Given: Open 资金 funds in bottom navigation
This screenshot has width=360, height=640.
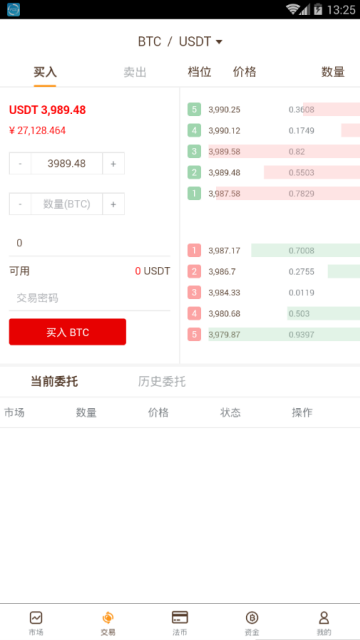Looking at the screenshot, I should [252, 623].
